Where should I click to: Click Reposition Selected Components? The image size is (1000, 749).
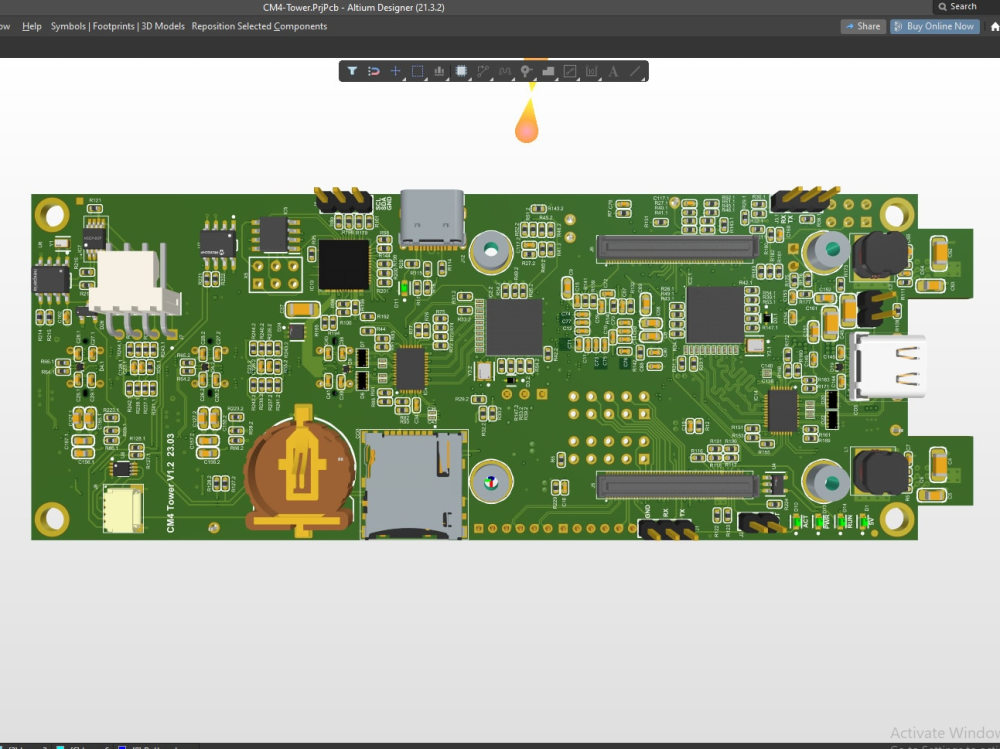tap(259, 26)
